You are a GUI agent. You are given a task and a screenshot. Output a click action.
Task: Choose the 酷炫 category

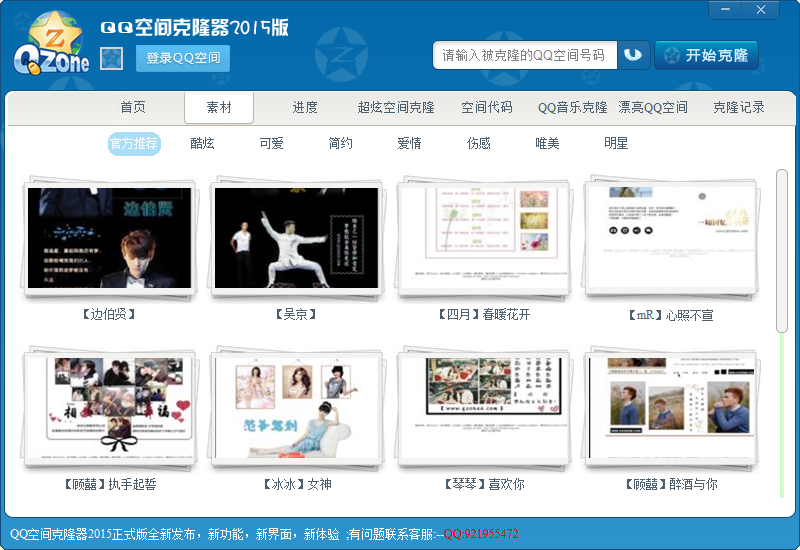(x=202, y=143)
